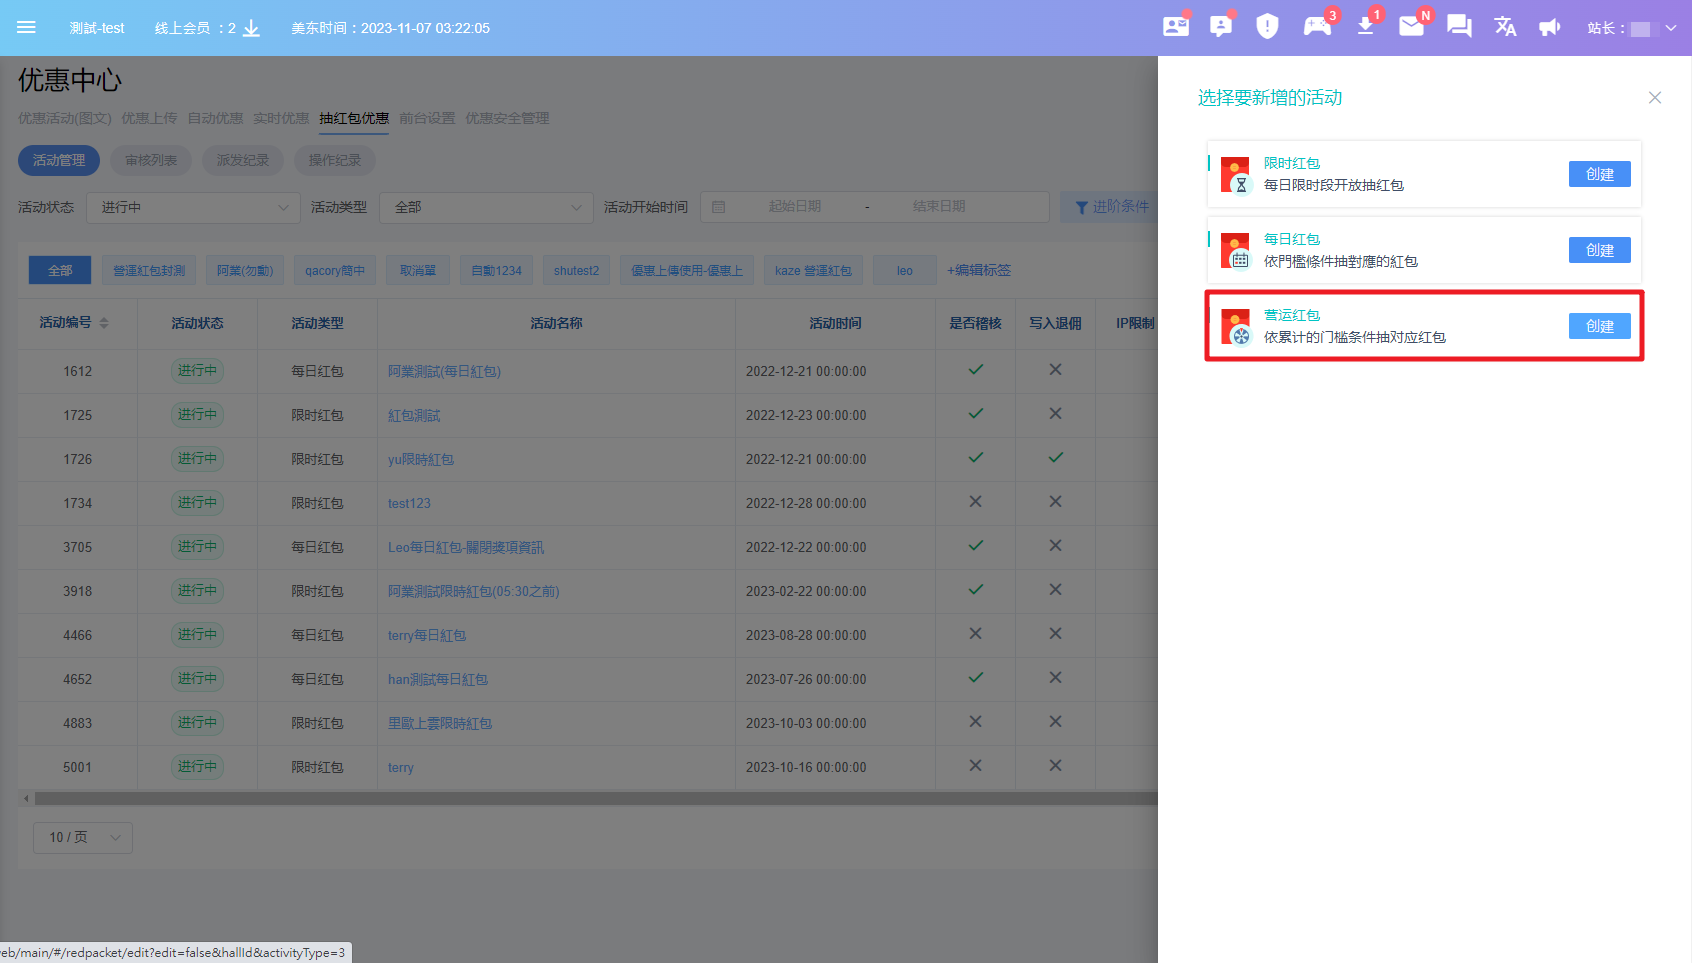The image size is (1692, 963).
Task: Open the 10/页 page size dropdown
Action: click(x=83, y=837)
